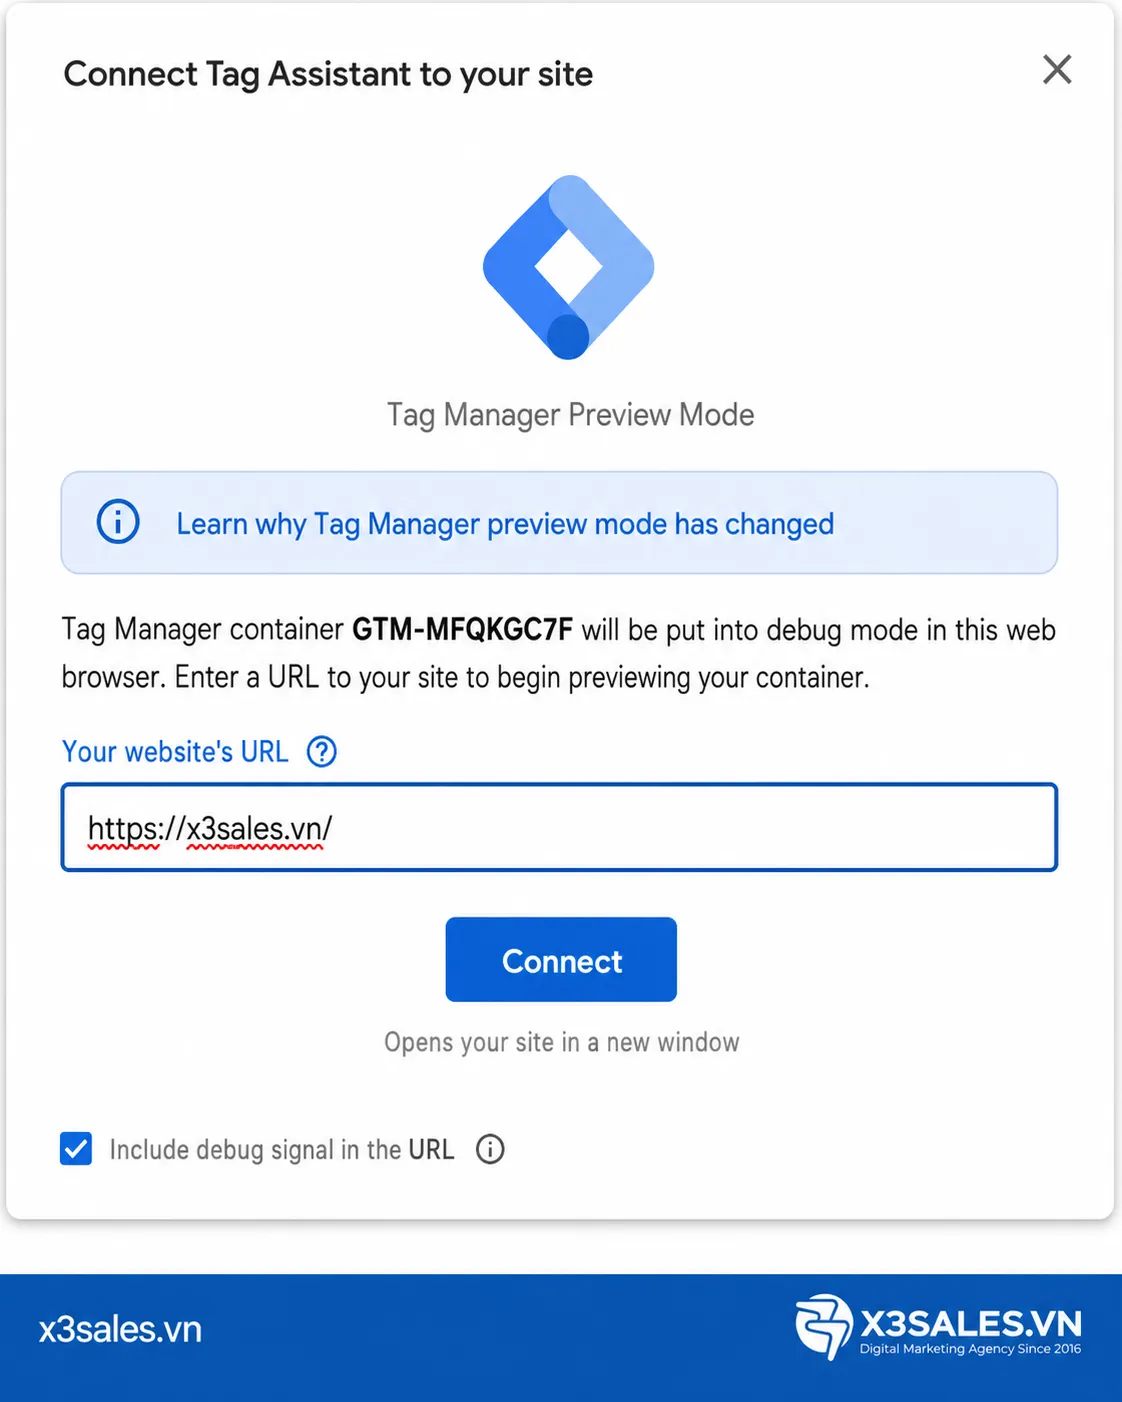Screen dimensions: 1122x1402
Task: Click the dialog title 'Connect Tag Assistant to your site'
Action: click(328, 74)
